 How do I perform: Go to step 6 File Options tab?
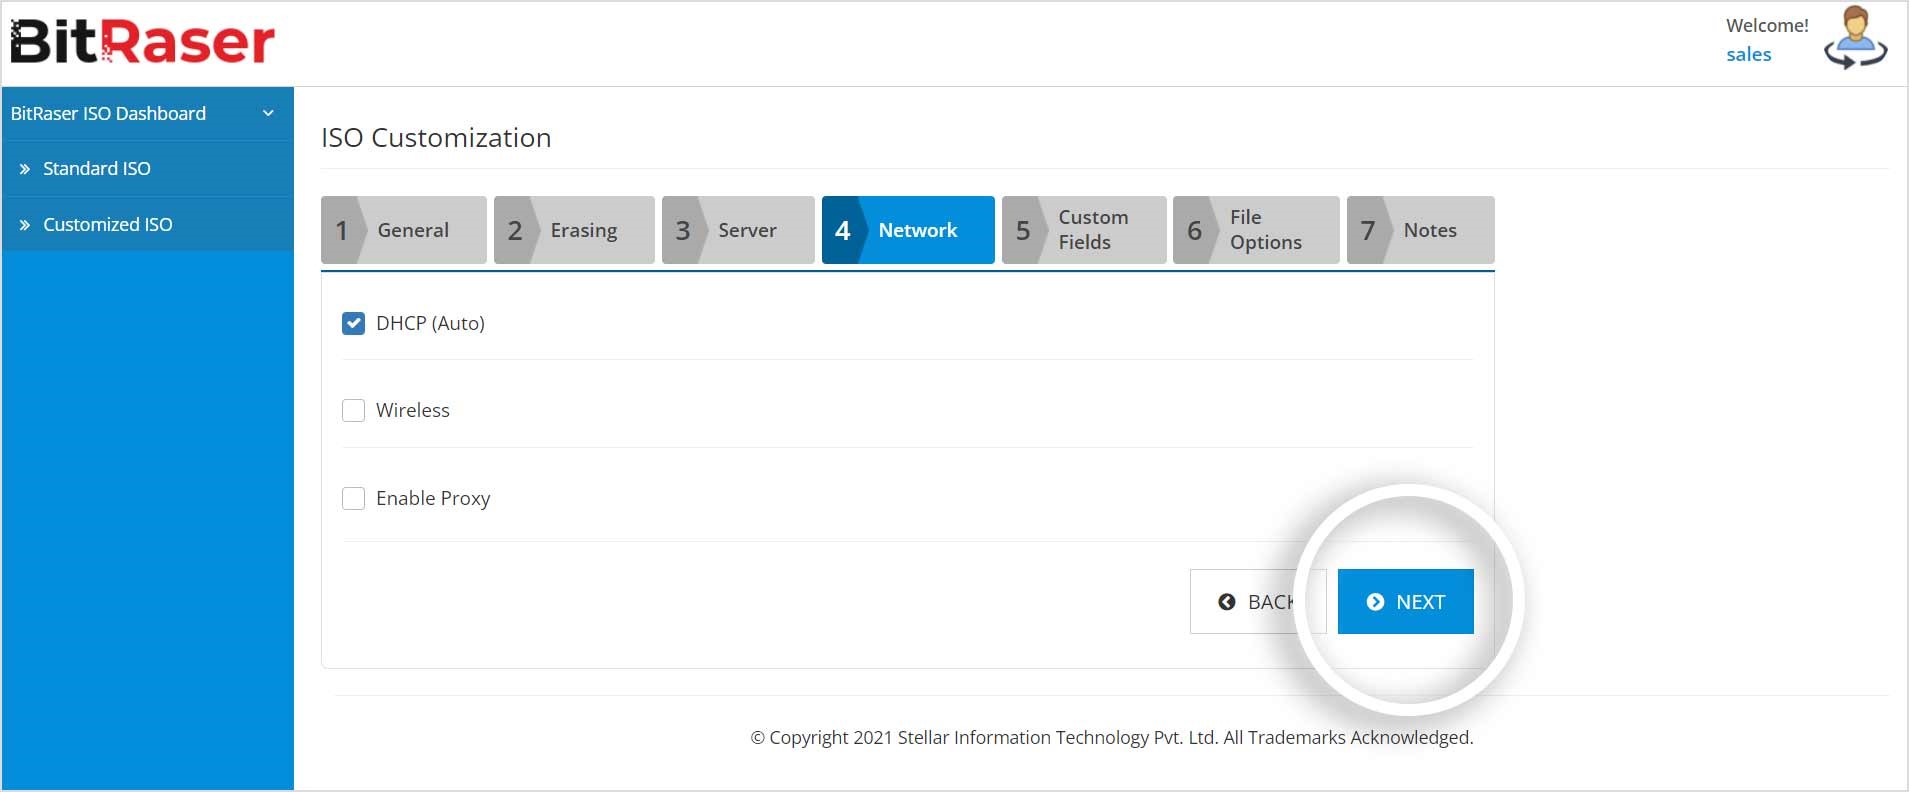(x=1256, y=230)
